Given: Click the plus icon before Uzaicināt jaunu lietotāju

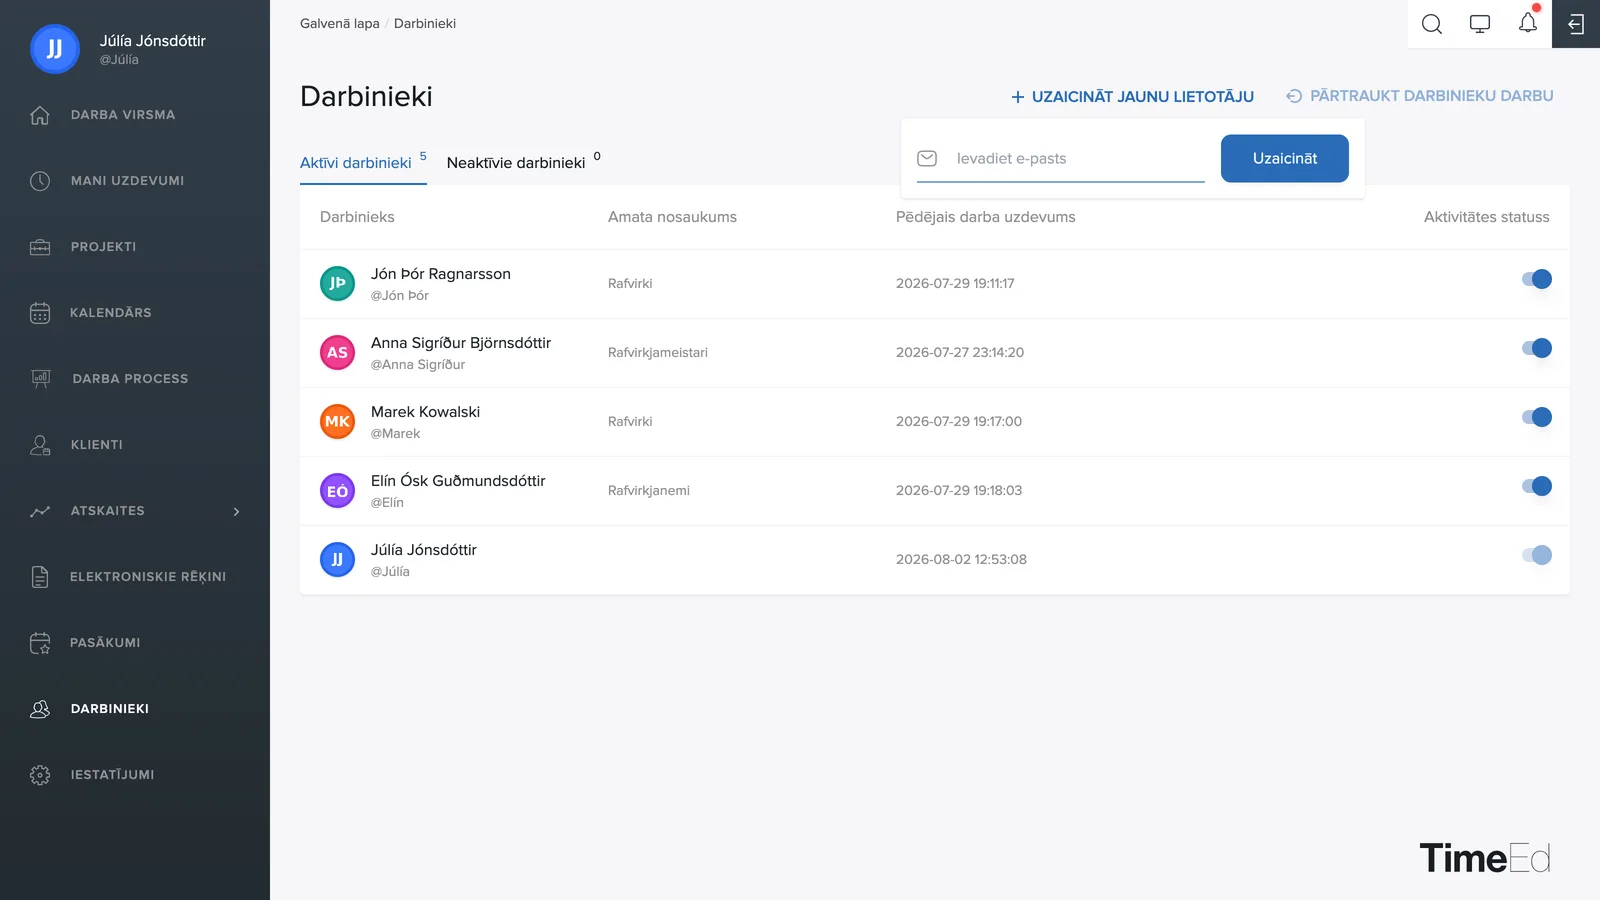Looking at the screenshot, I should click(x=1018, y=97).
